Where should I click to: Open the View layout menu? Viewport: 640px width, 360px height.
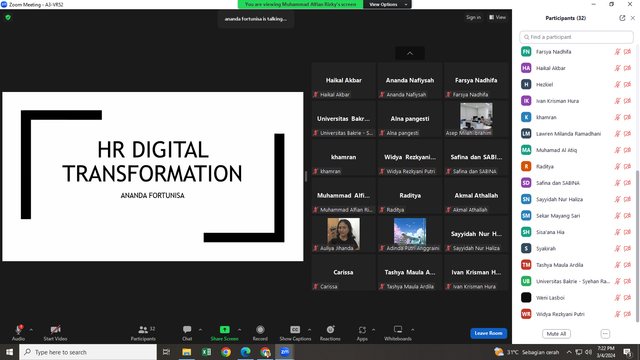[498, 18]
